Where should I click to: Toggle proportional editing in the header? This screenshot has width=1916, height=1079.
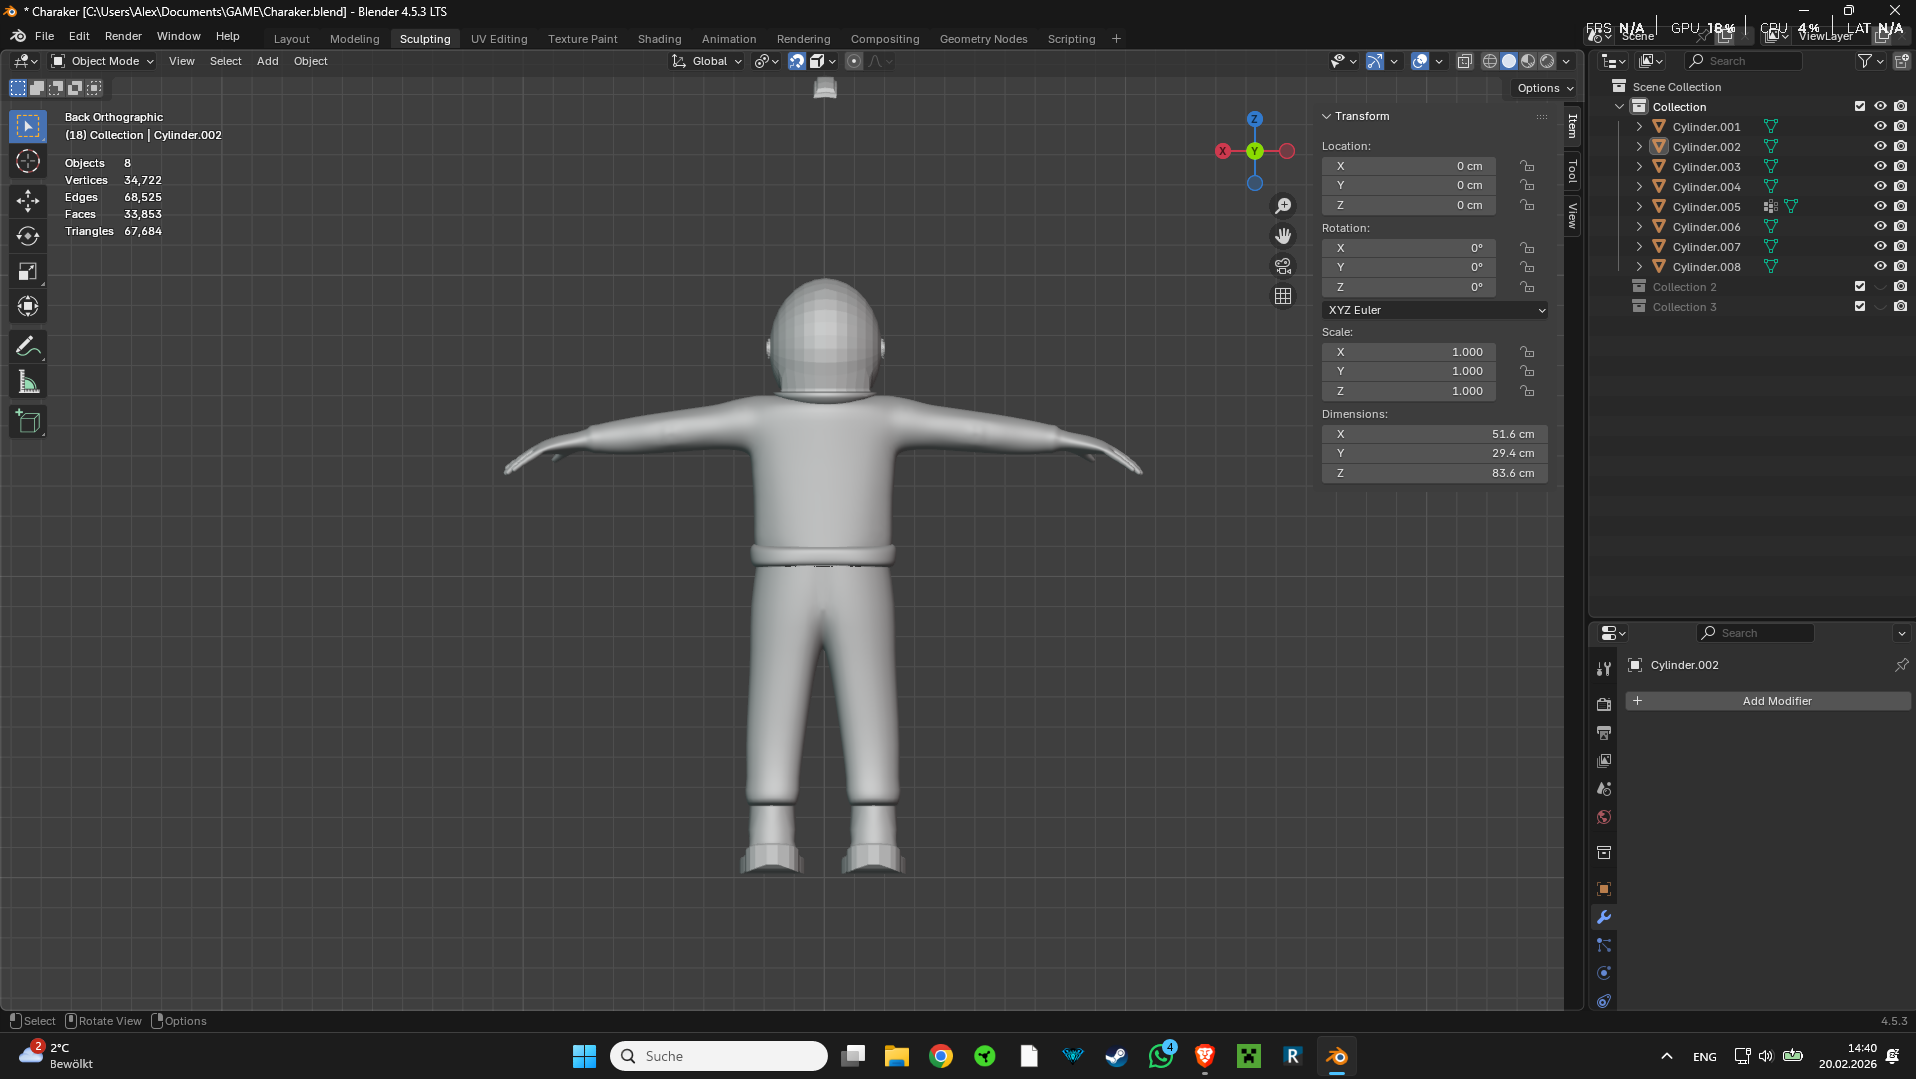coord(853,61)
